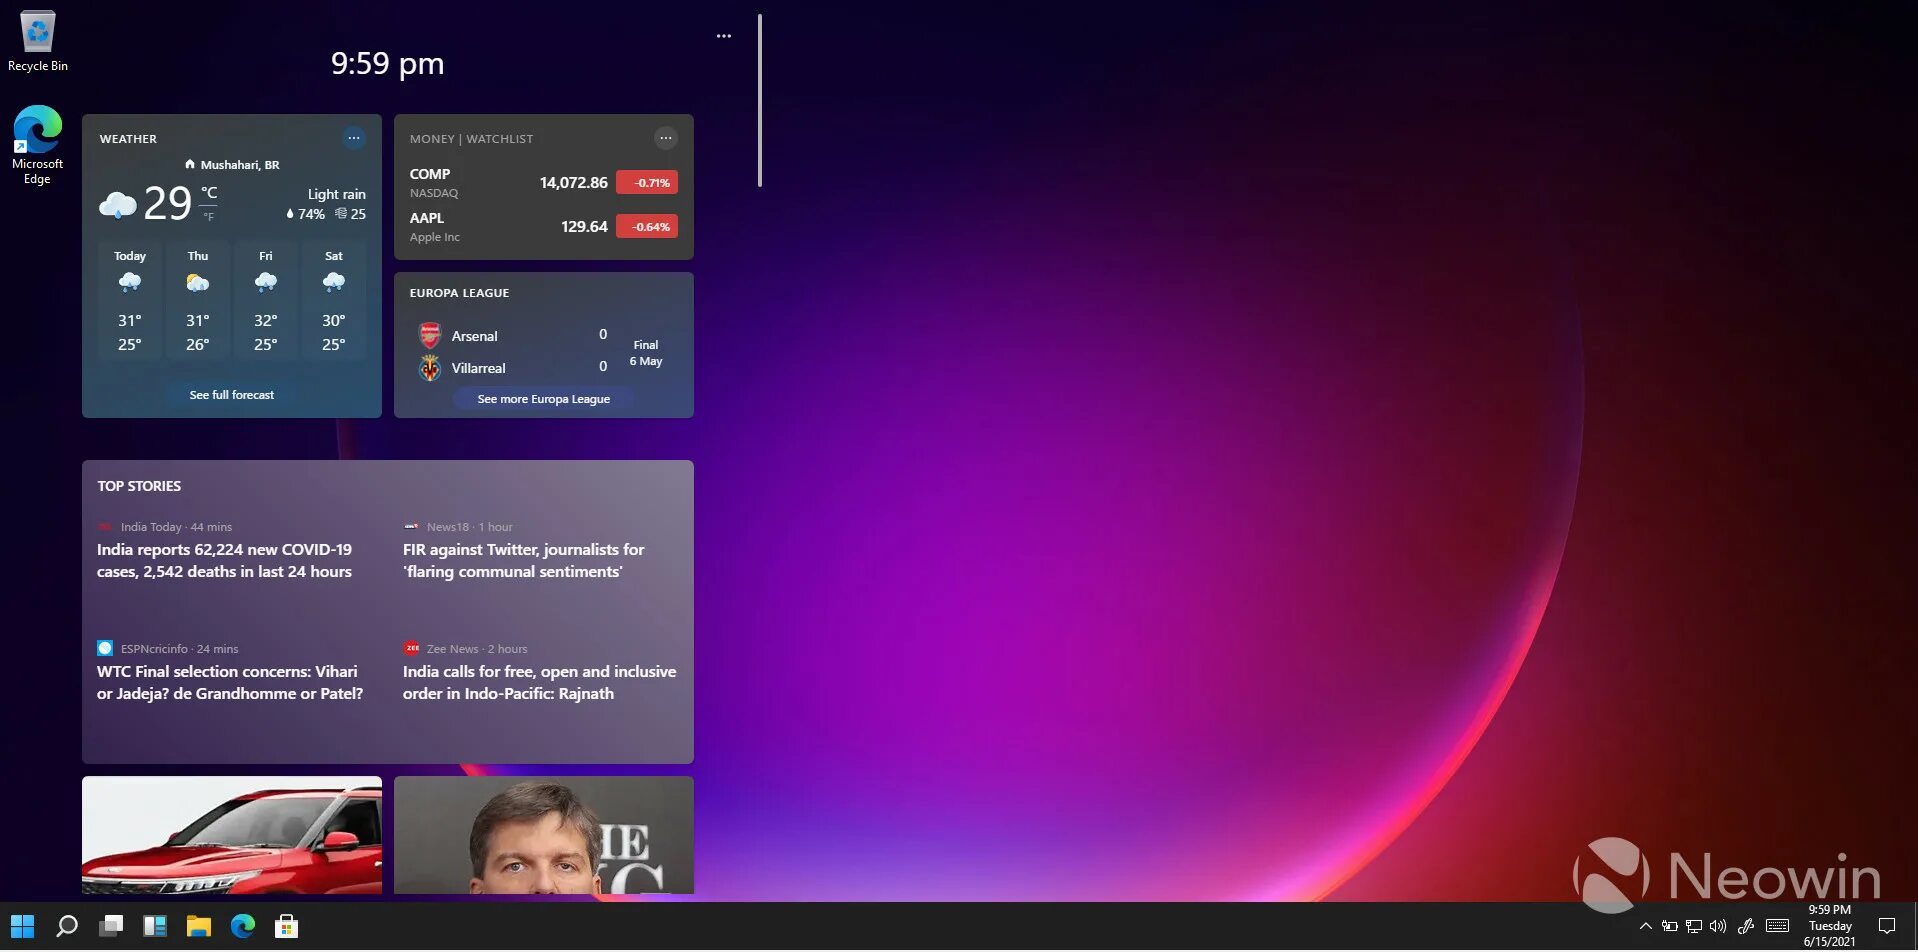The height and width of the screenshot is (952, 1918).
Task: Open WTC Final selection concerns story
Action: point(230,683)
